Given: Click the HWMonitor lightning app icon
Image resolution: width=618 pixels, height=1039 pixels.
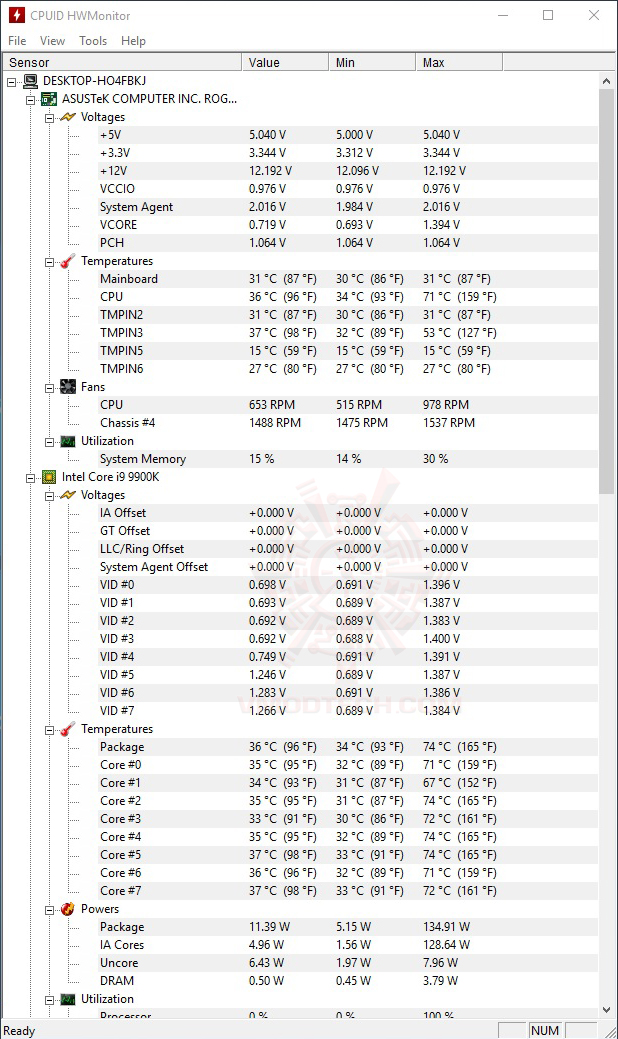Looking at the screenshot, I should click(17, 15).
